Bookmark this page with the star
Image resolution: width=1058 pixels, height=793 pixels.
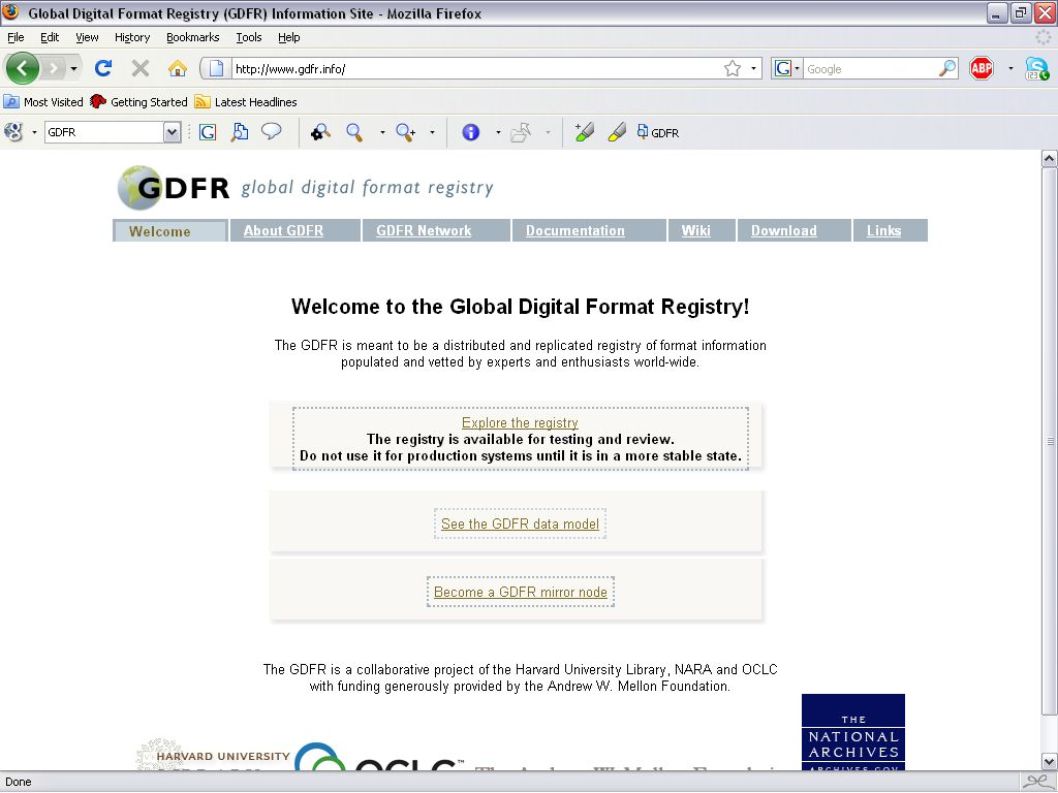tap(732, 68)
